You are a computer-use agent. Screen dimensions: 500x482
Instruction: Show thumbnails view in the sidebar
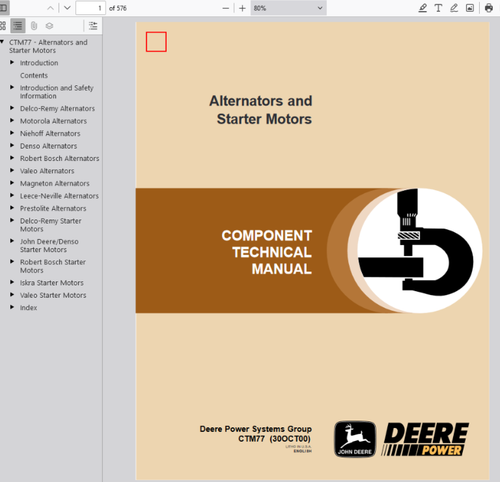[3, 26]
